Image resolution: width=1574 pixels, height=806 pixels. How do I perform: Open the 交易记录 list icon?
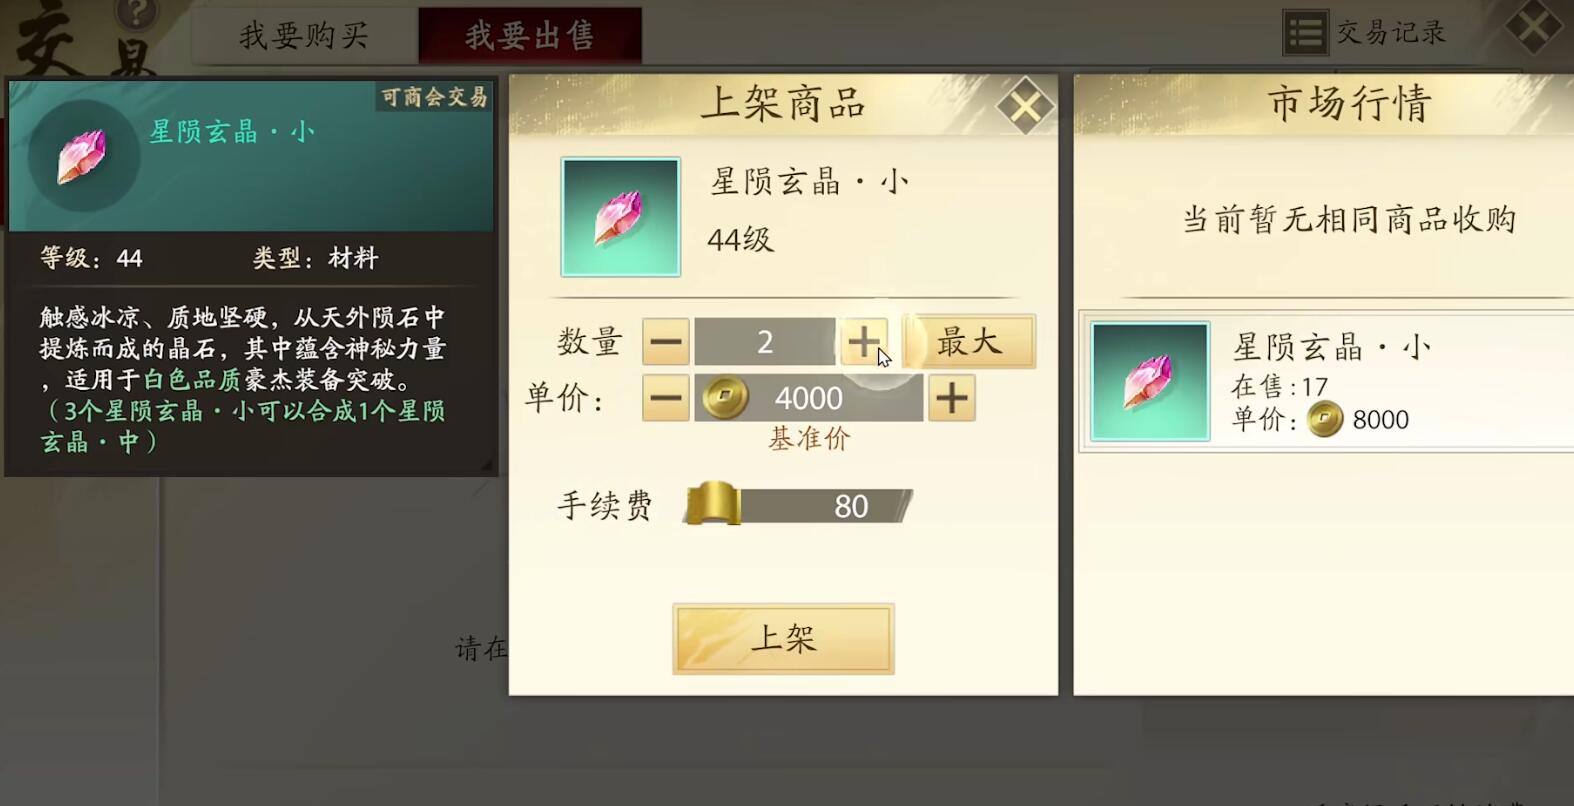pyautogui.click(x=1305, y=33)
